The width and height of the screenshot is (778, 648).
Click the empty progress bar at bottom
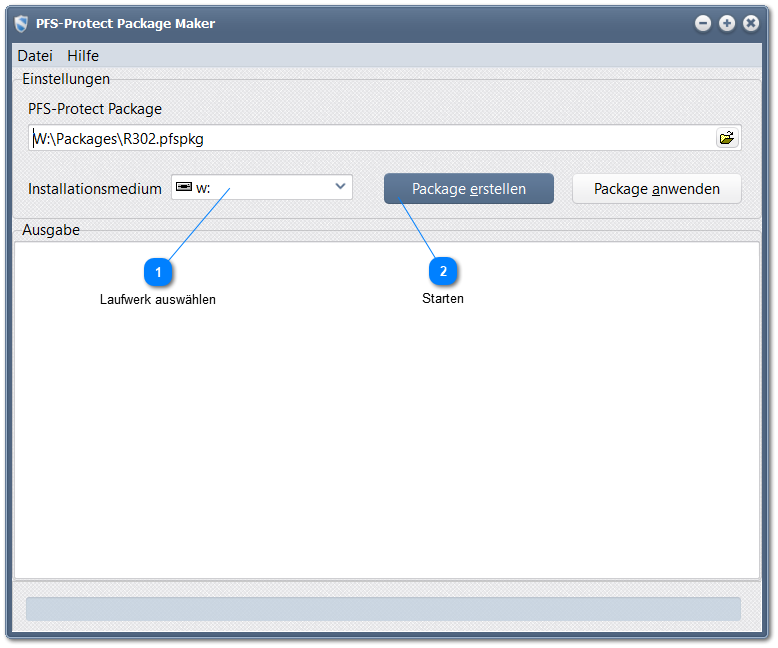pos(383,609)
